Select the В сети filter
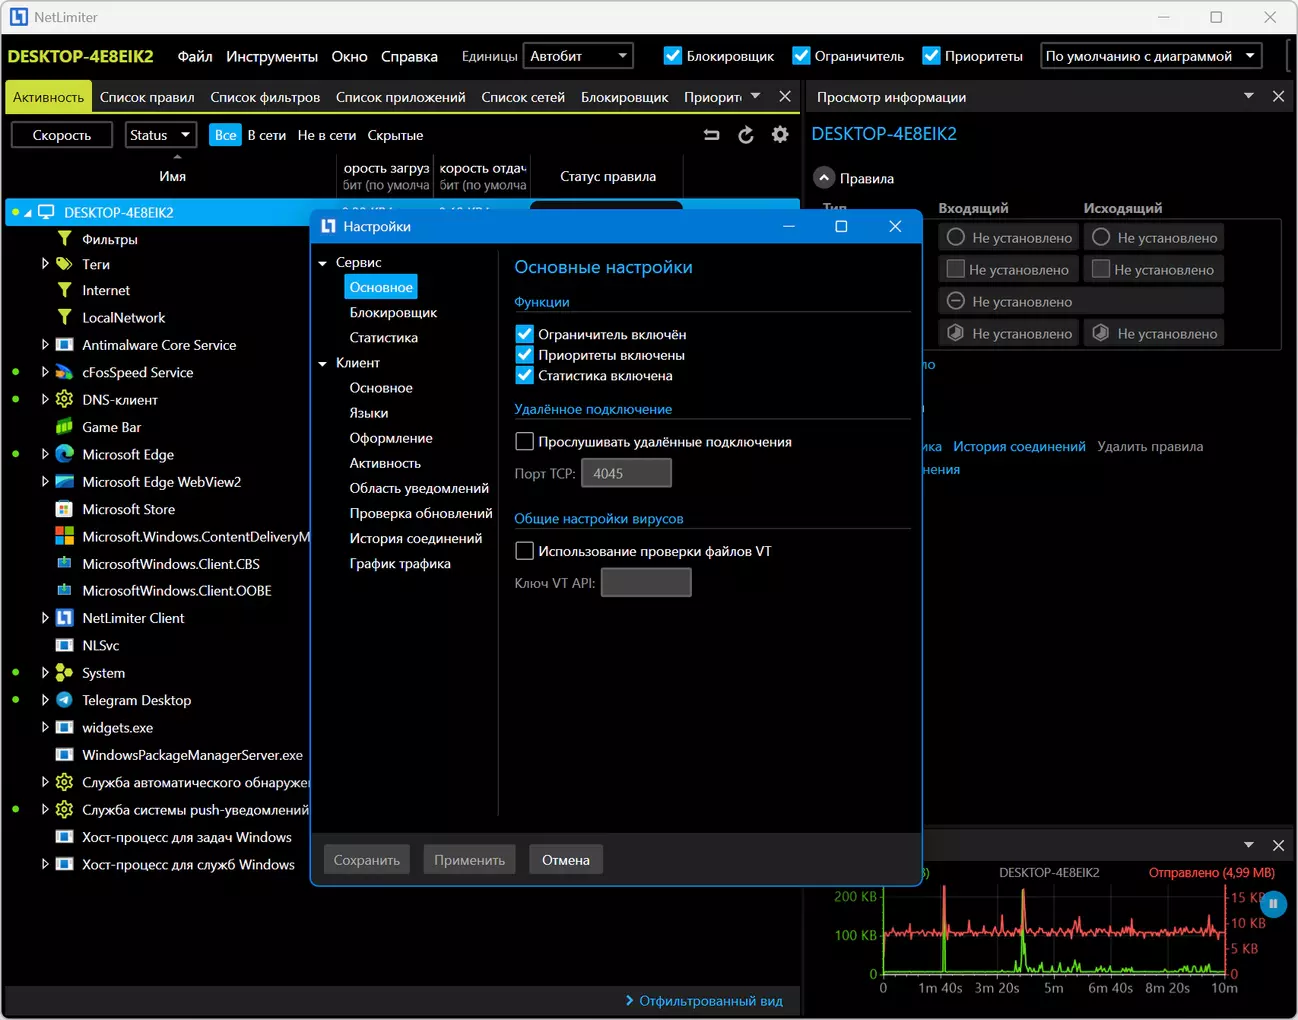Viewport: 1298px width, 1020px height. [267, 135]
